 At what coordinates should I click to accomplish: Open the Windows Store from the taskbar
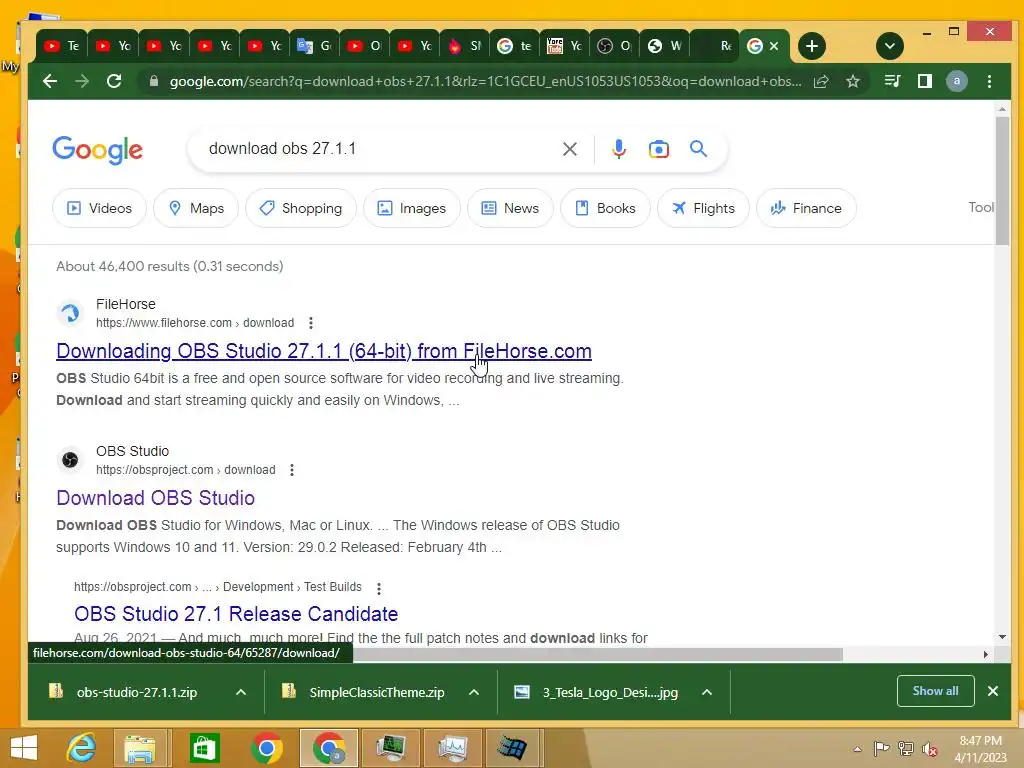pyautogui.click(x=204, y=748)
